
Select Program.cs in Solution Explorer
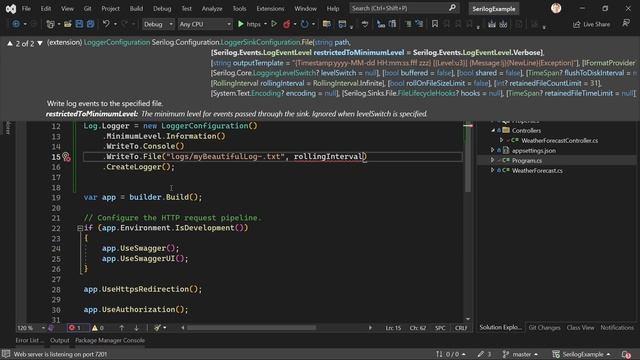pos(527,160)
